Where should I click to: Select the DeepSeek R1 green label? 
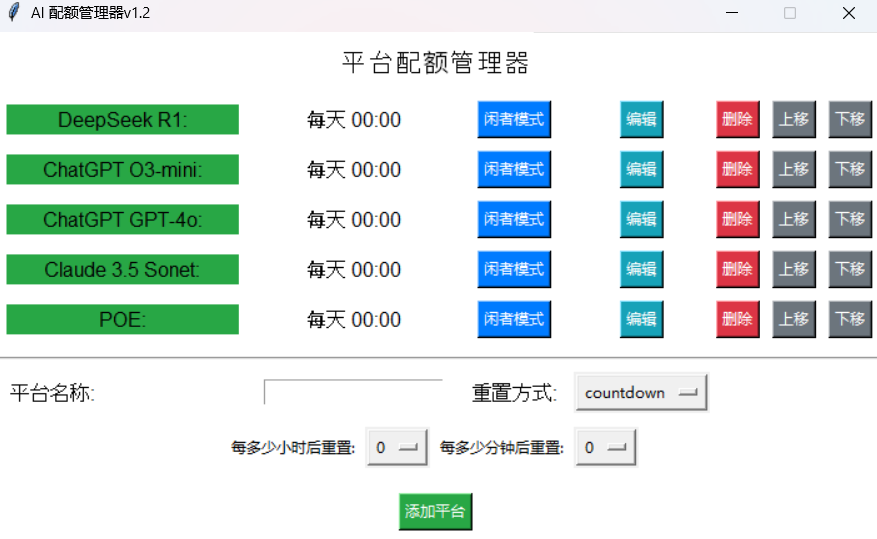tap(122, 119)
